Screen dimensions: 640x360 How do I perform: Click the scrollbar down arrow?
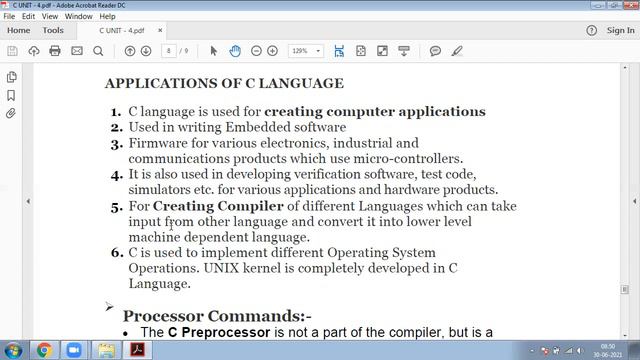625,336
